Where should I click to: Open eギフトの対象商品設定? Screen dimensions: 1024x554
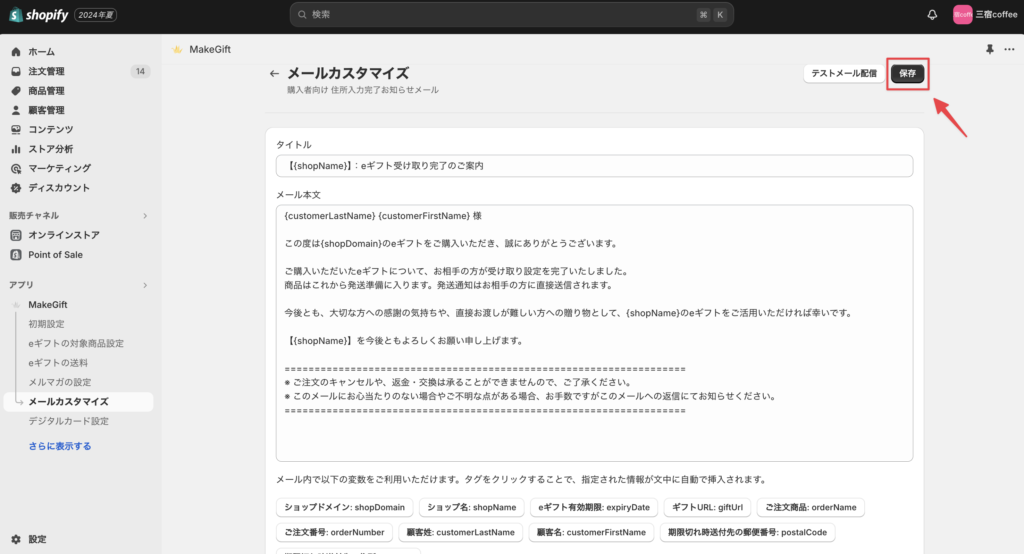[x=76, y=344]
